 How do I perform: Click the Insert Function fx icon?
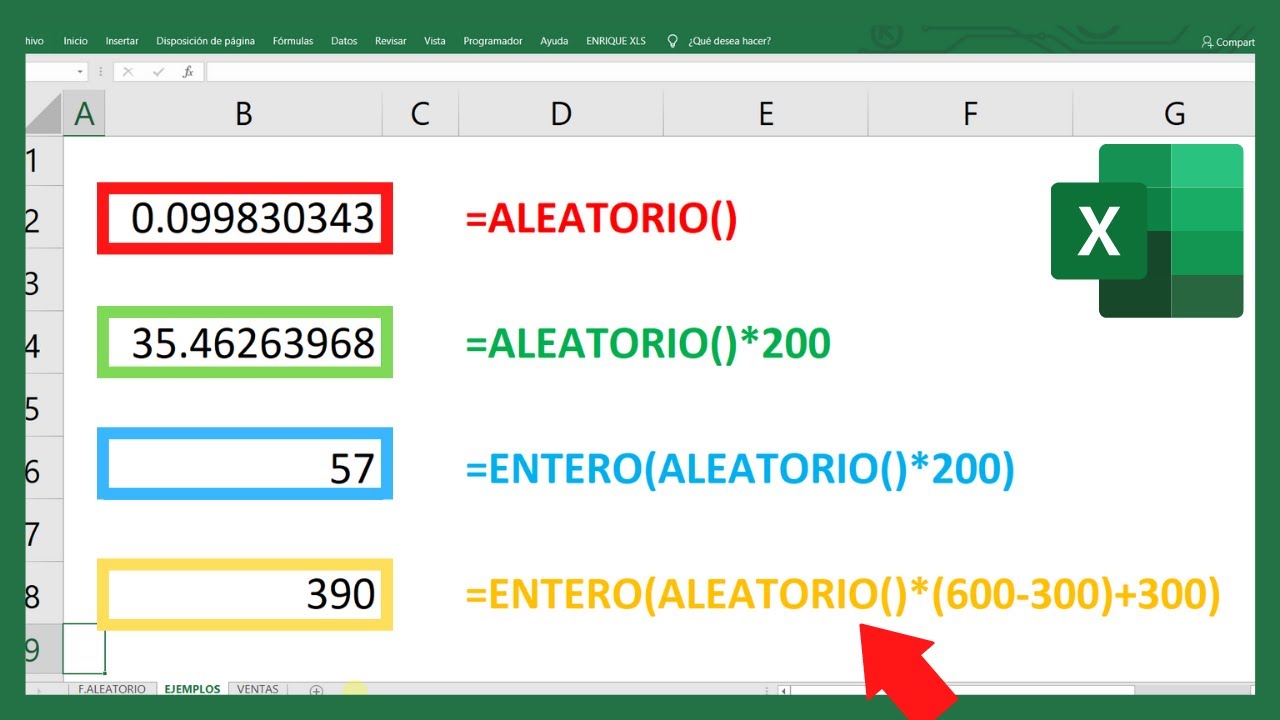[x=187, y=72]
